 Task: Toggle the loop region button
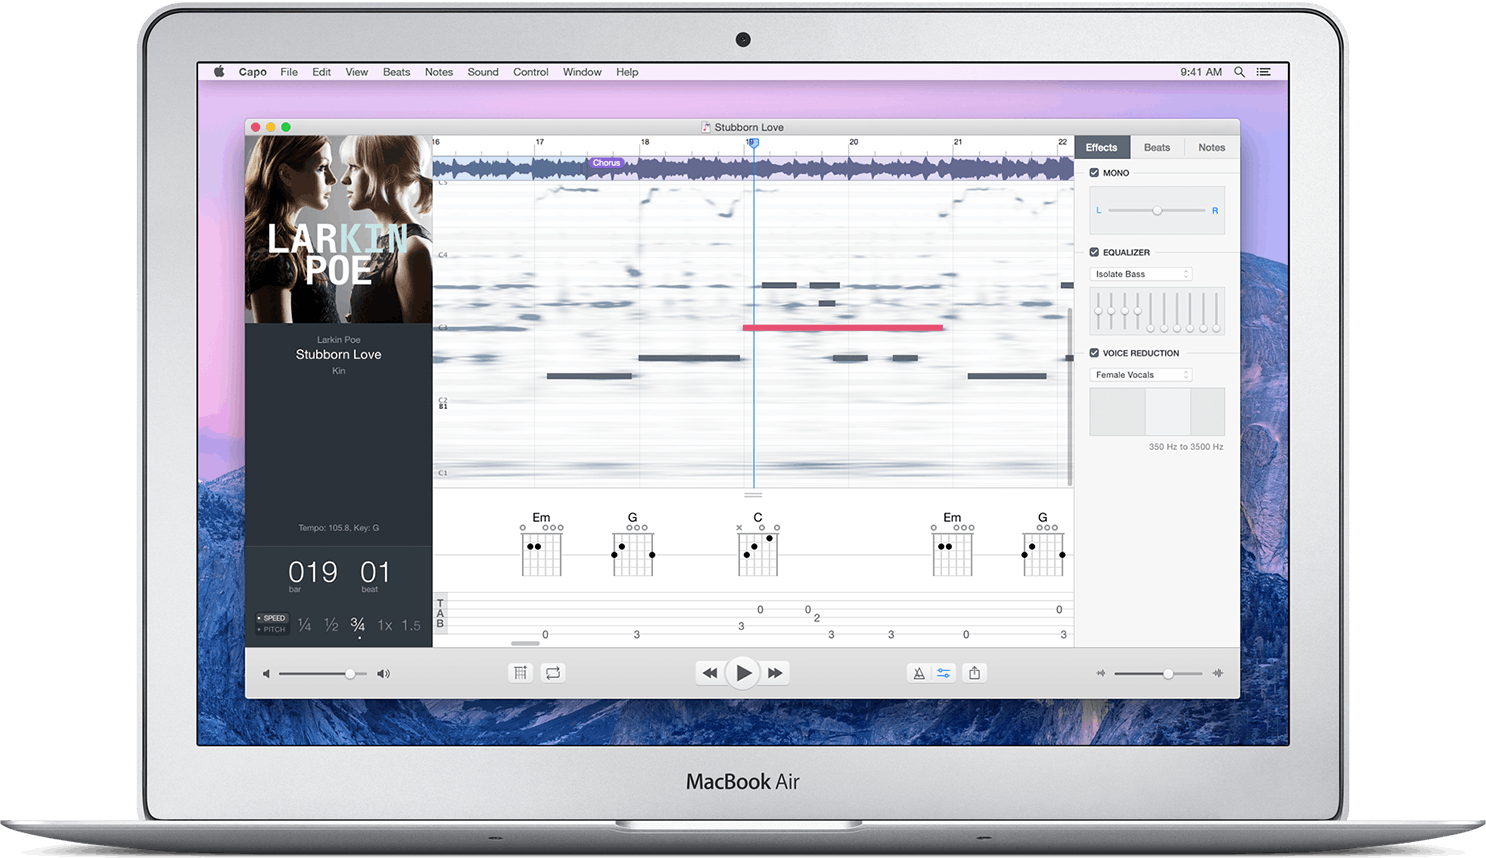click(553, 673)
